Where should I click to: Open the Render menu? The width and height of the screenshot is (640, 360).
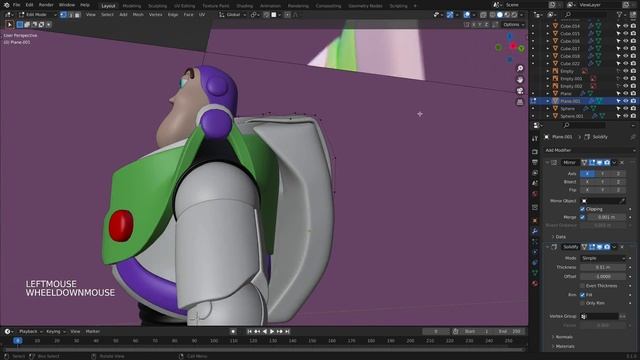46,5
